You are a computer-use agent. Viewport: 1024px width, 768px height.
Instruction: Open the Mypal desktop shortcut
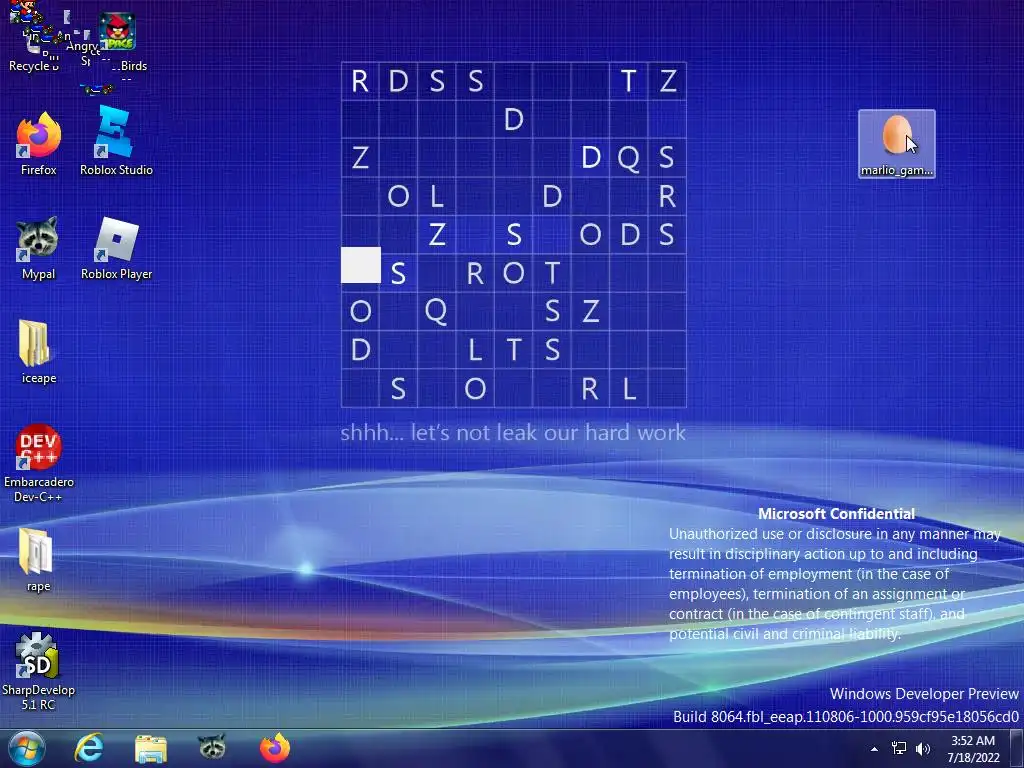pyautogui.click(x=39, y=248)
